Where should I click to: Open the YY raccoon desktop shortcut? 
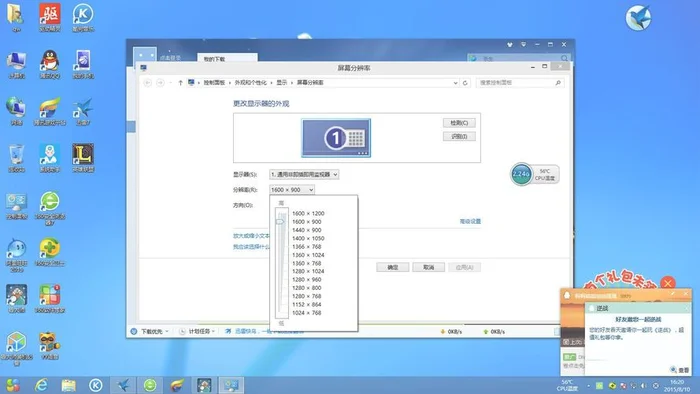coord(50,345)
